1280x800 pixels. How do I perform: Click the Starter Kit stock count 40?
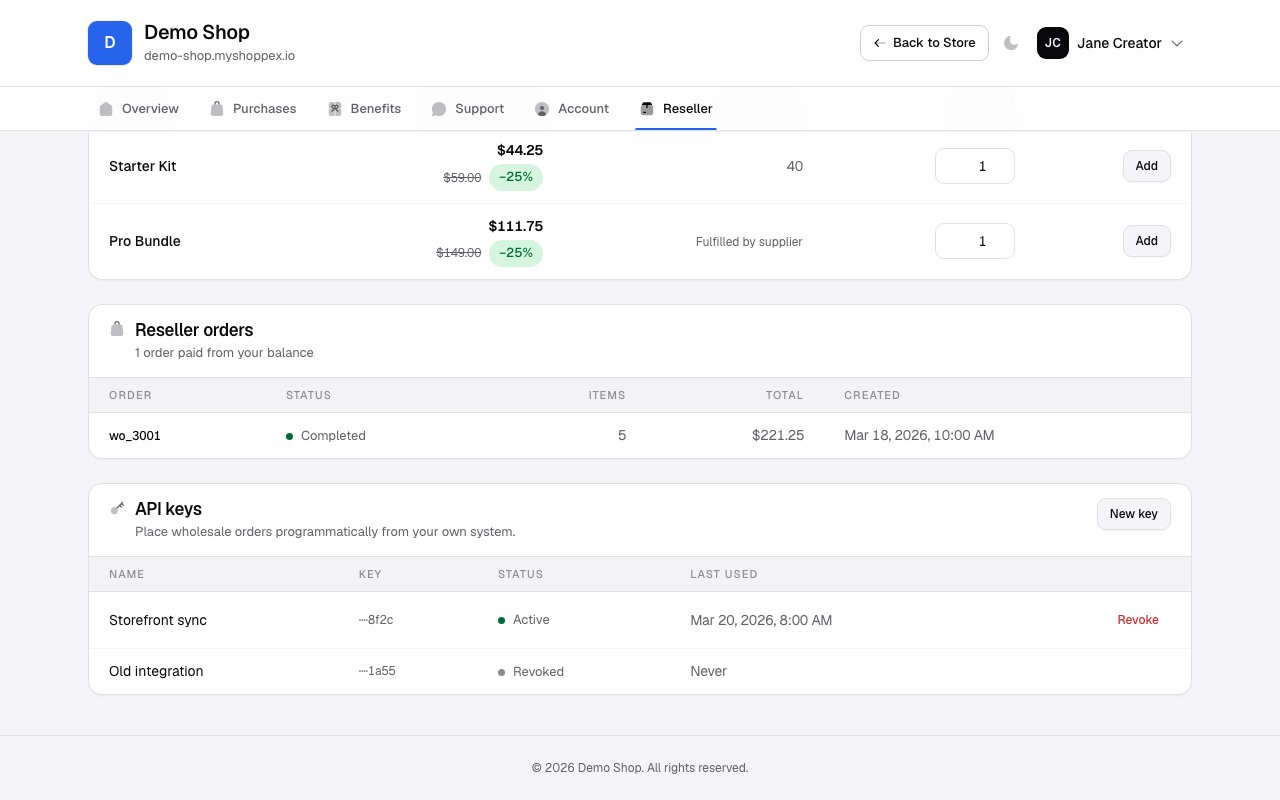coord(794,166)
